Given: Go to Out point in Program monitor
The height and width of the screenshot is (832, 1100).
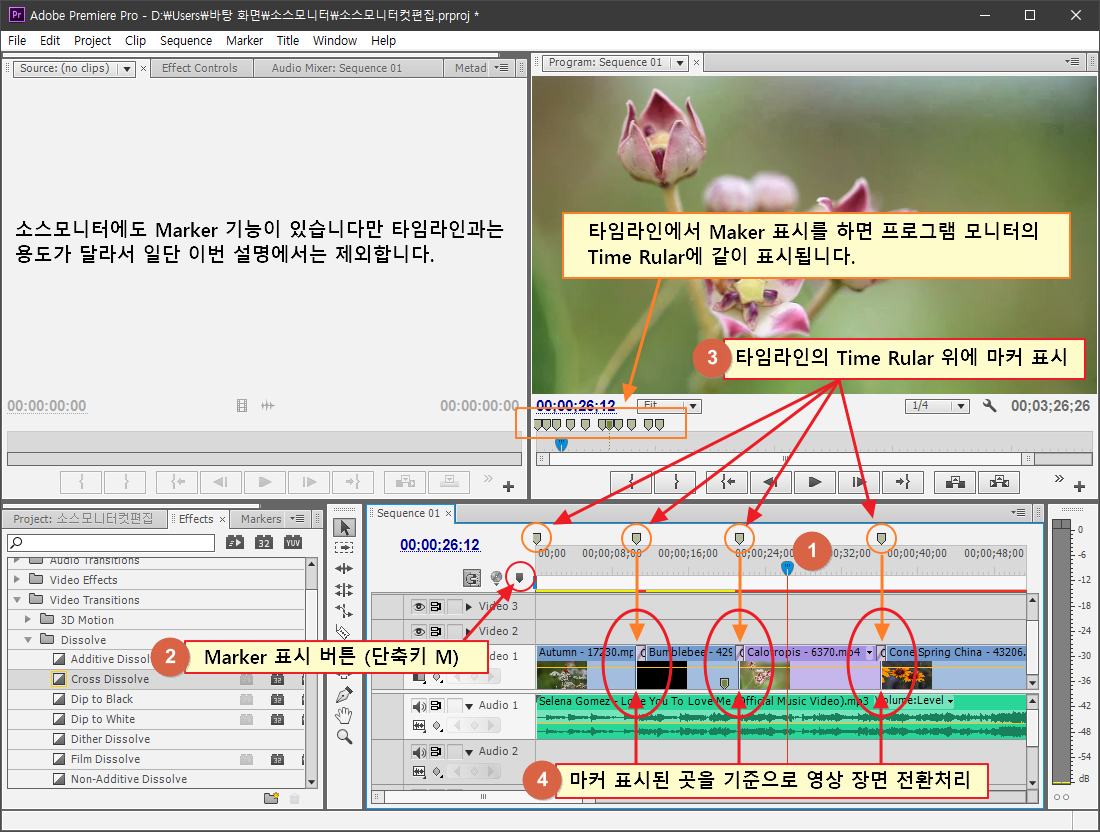Looking at the screenshot, I should (904, 482).
